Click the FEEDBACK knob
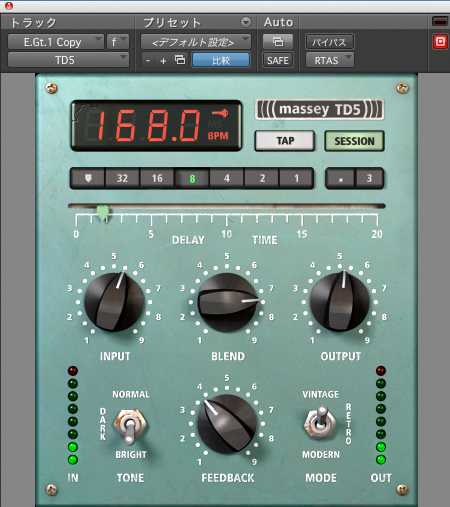Image resolution: width=450 pixels, height=507 pixels. click(227, 424)
